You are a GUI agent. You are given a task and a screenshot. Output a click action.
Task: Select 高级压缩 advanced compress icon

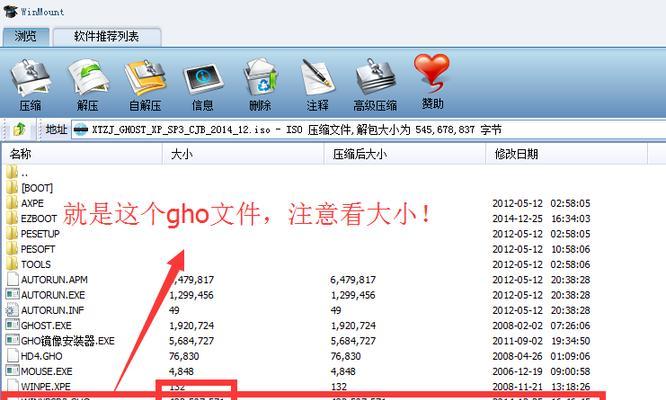(375, 77)
